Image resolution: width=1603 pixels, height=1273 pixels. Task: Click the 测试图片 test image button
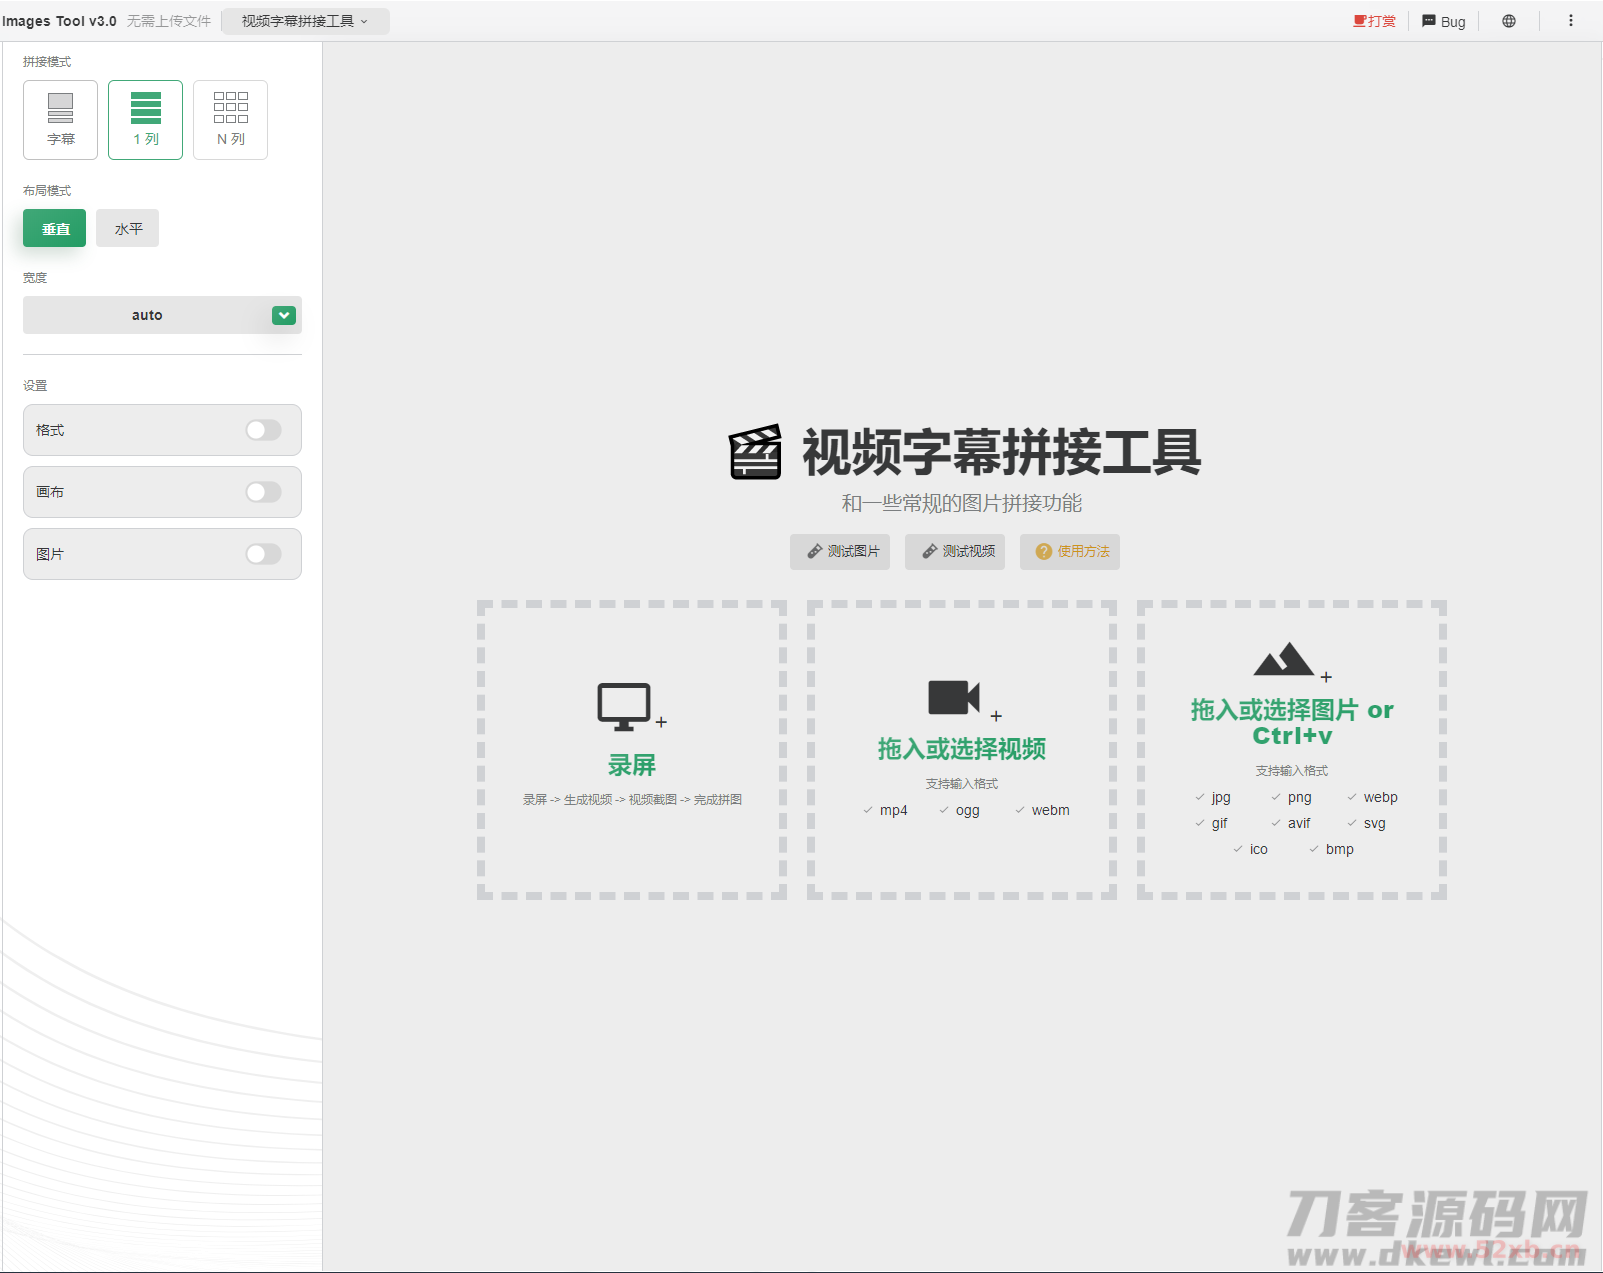840,552
